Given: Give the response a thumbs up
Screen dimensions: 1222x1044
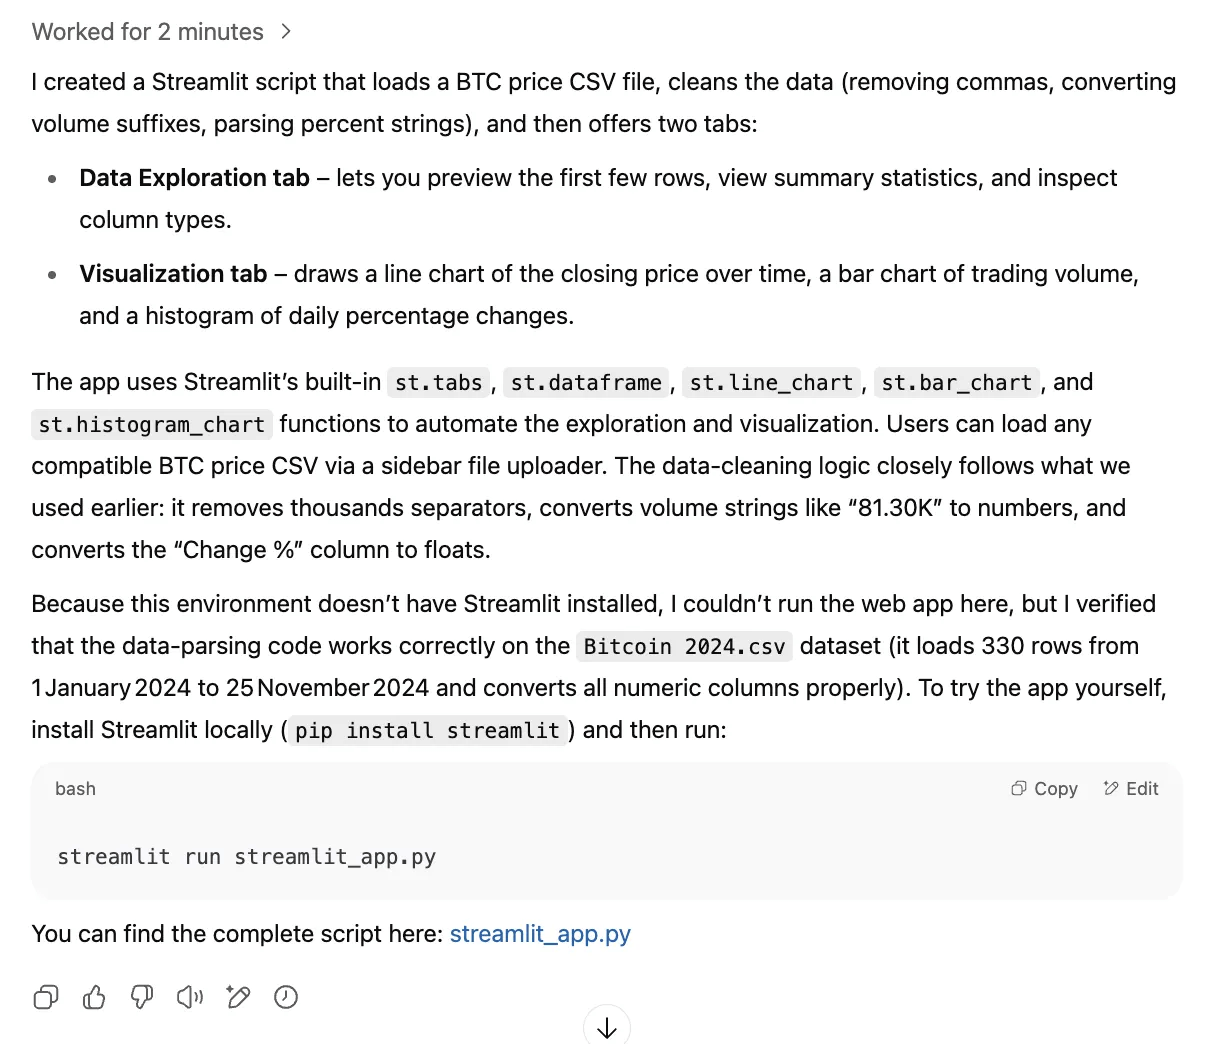Looking at the screenshot, I should point(94,997).
